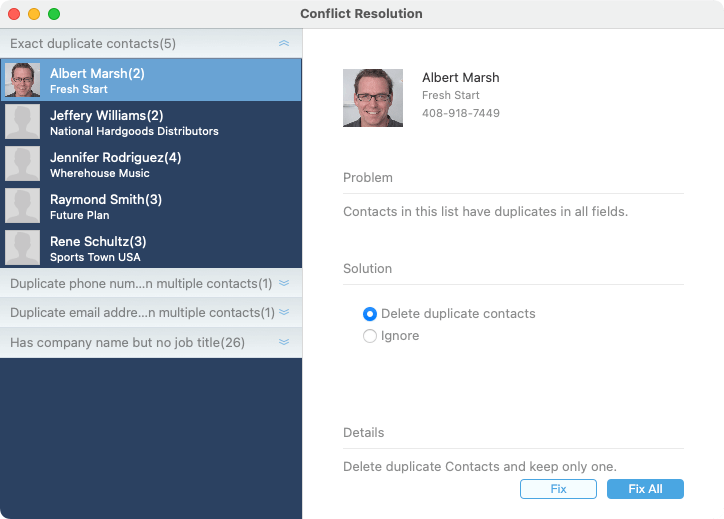This screenshot has width=724, height=519.
Task: Open Duplicate phone num…n multiple contacts(1) header
Action: tap(151, 283)
